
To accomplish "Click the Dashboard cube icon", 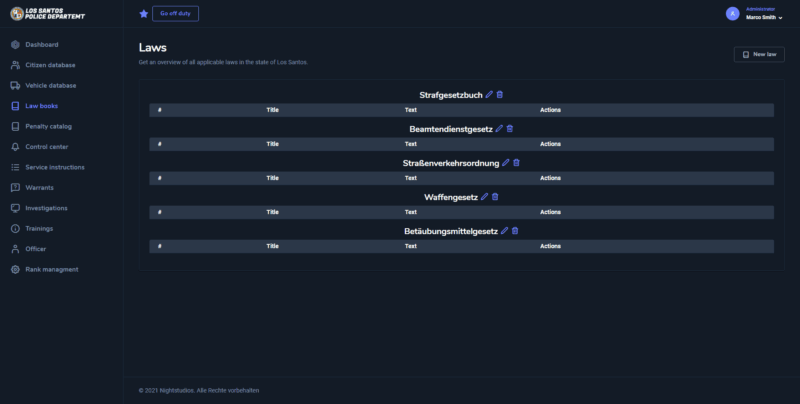I will (15, 45).
